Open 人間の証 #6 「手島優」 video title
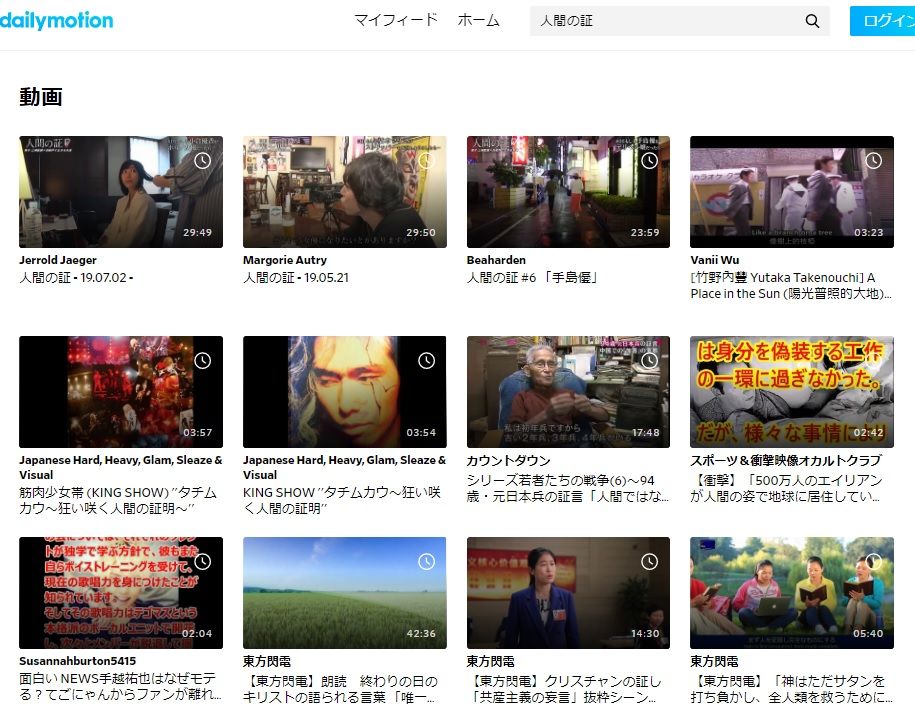 tap(532, 278)
